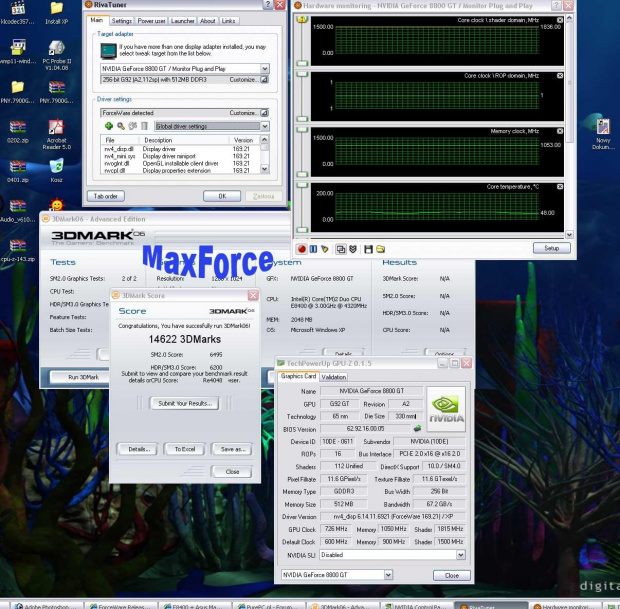Viewport: 620px width, 609px height.
Task: Click the magnifier icon in Driver settings
Action: [x=121, y=126]
